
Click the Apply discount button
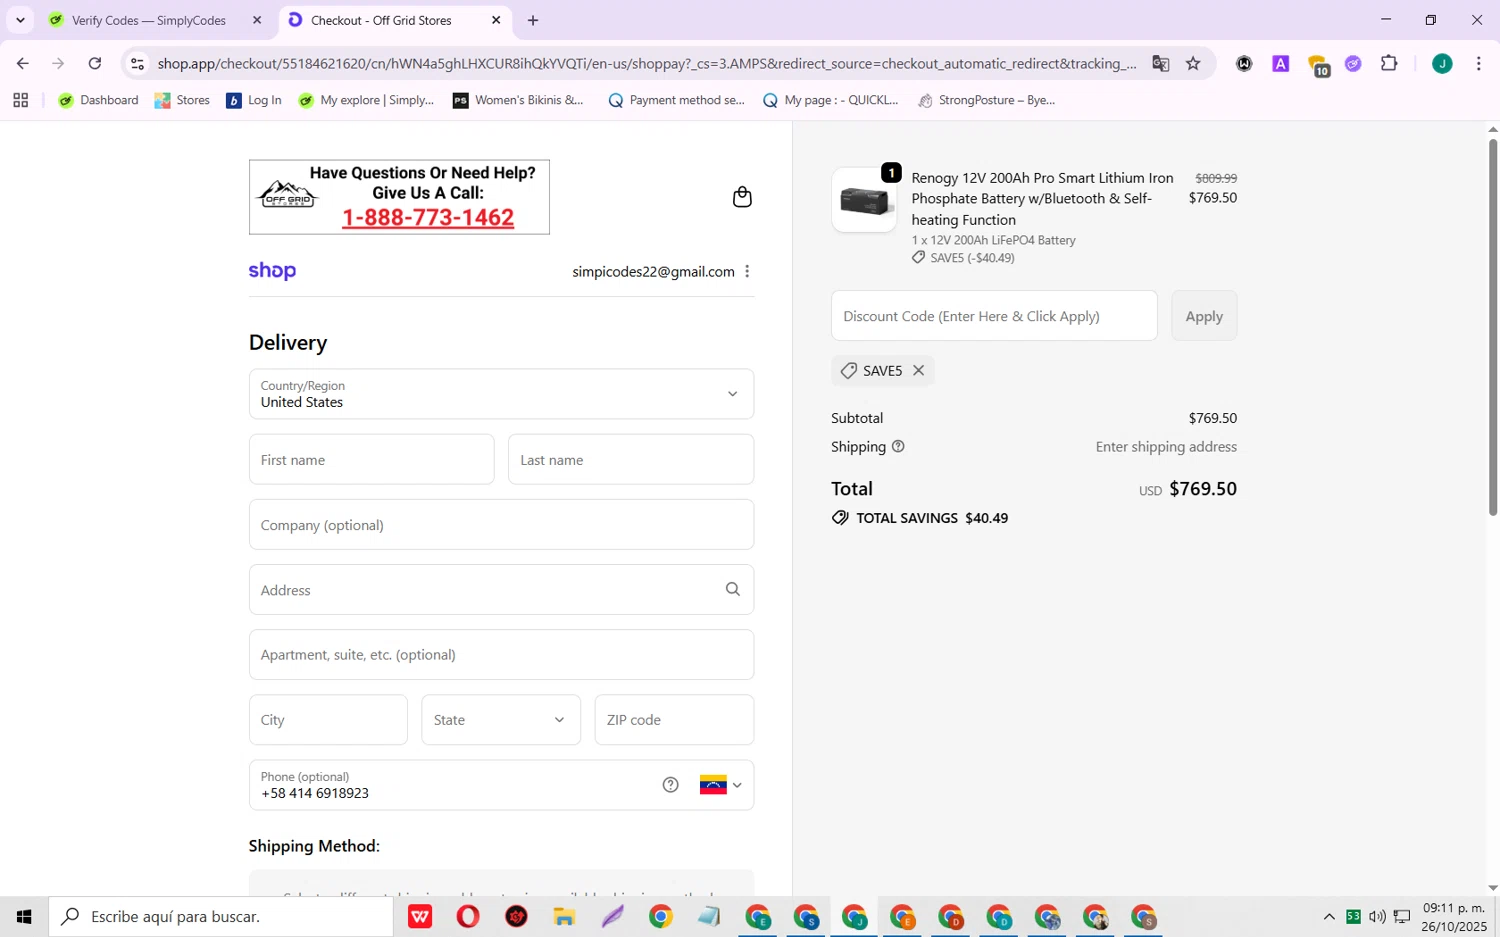tap(1204, 316)
